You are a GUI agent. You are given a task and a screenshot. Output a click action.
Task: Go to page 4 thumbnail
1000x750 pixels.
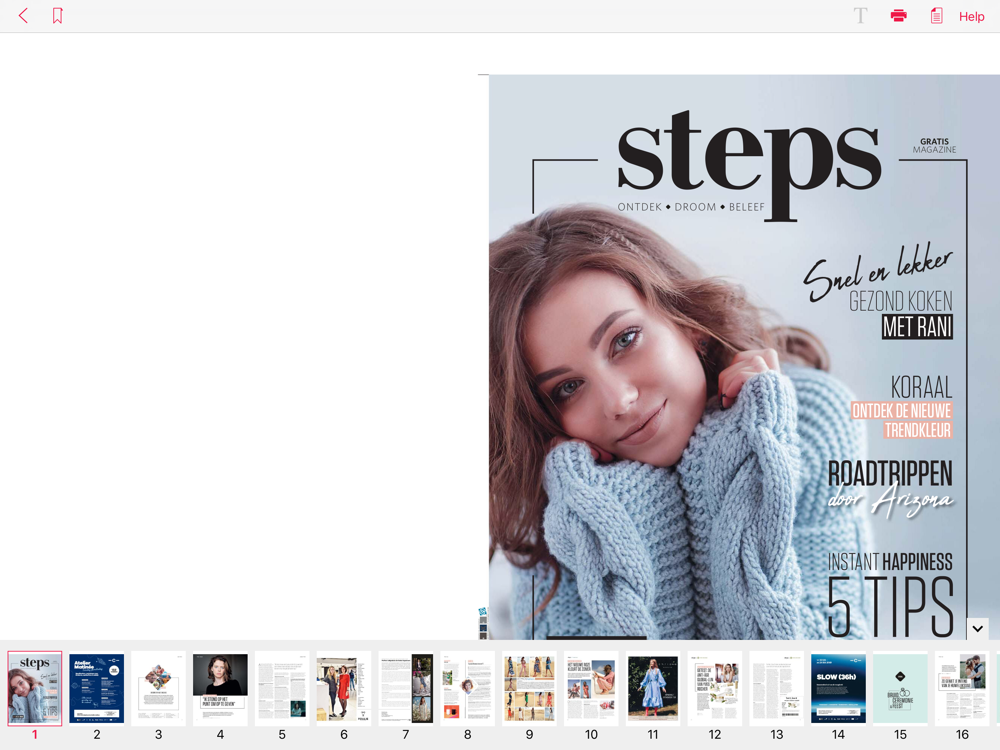[220, 688]
